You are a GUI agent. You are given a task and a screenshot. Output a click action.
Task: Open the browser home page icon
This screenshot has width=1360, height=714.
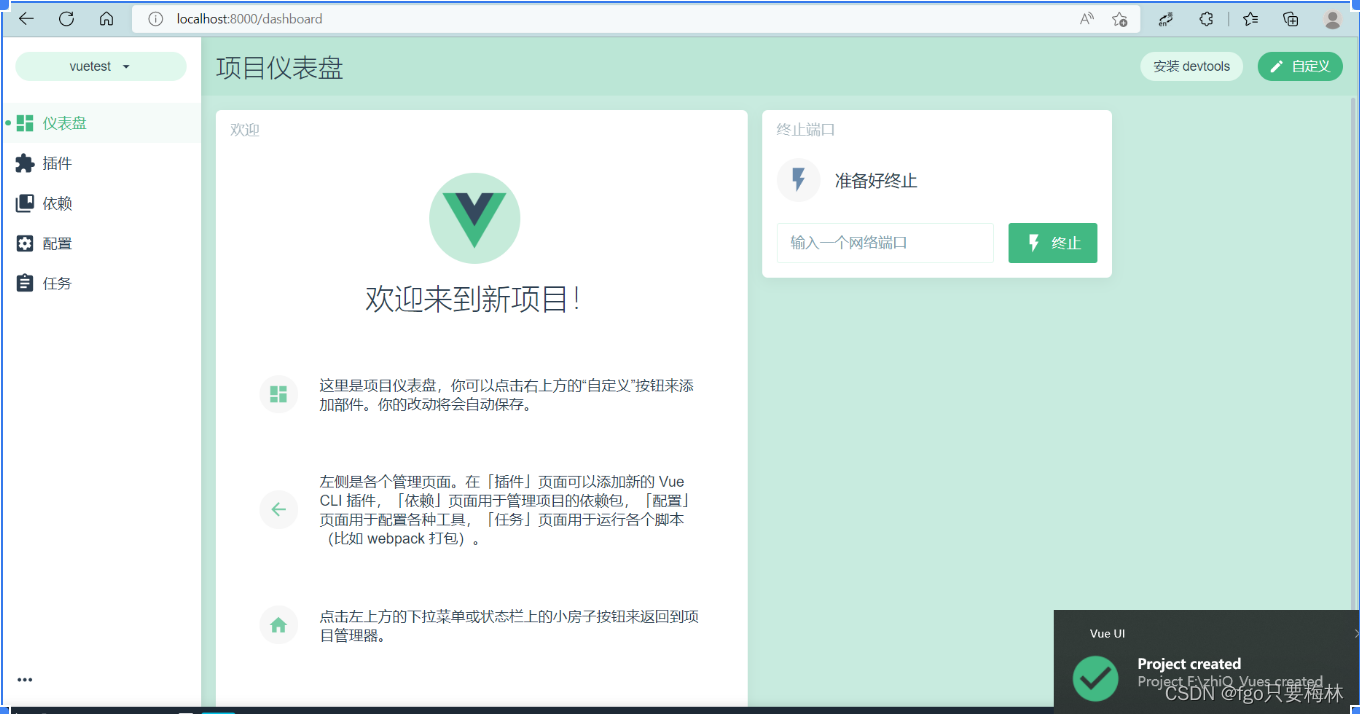tap(107, 19)
